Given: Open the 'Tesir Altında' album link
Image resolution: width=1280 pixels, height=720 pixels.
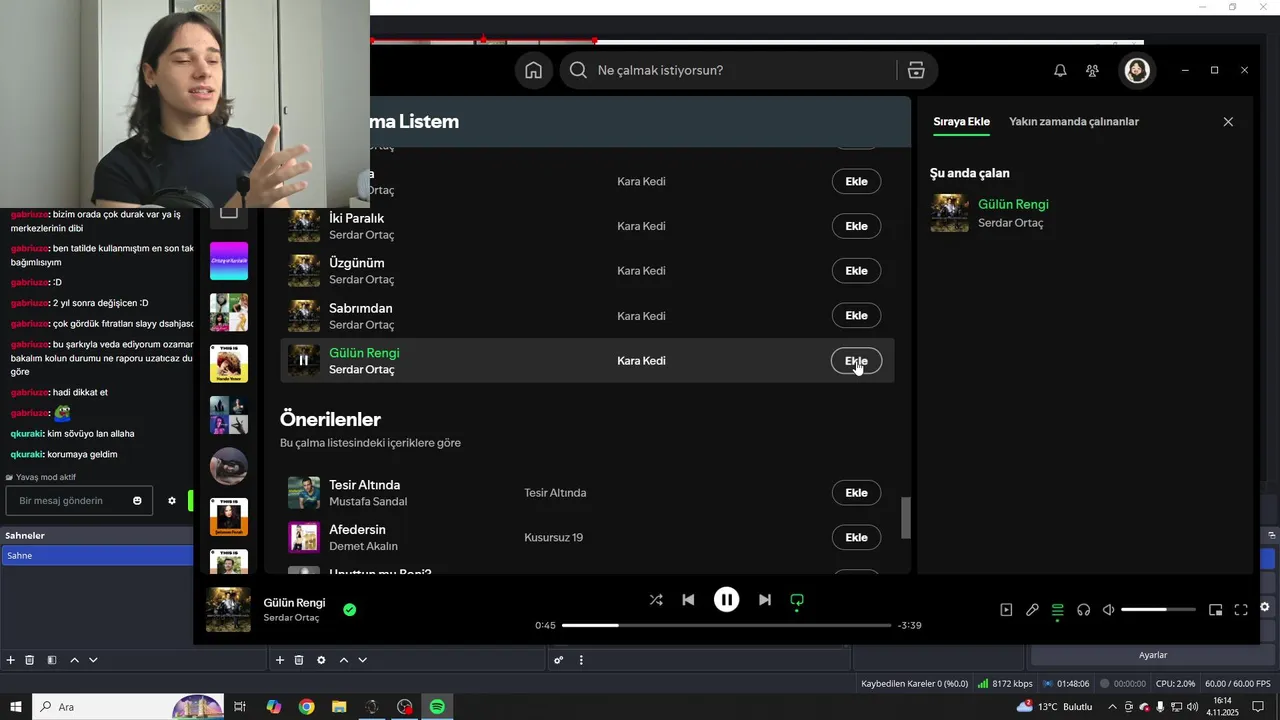Looking at the screenshot, I should point(555,493).
